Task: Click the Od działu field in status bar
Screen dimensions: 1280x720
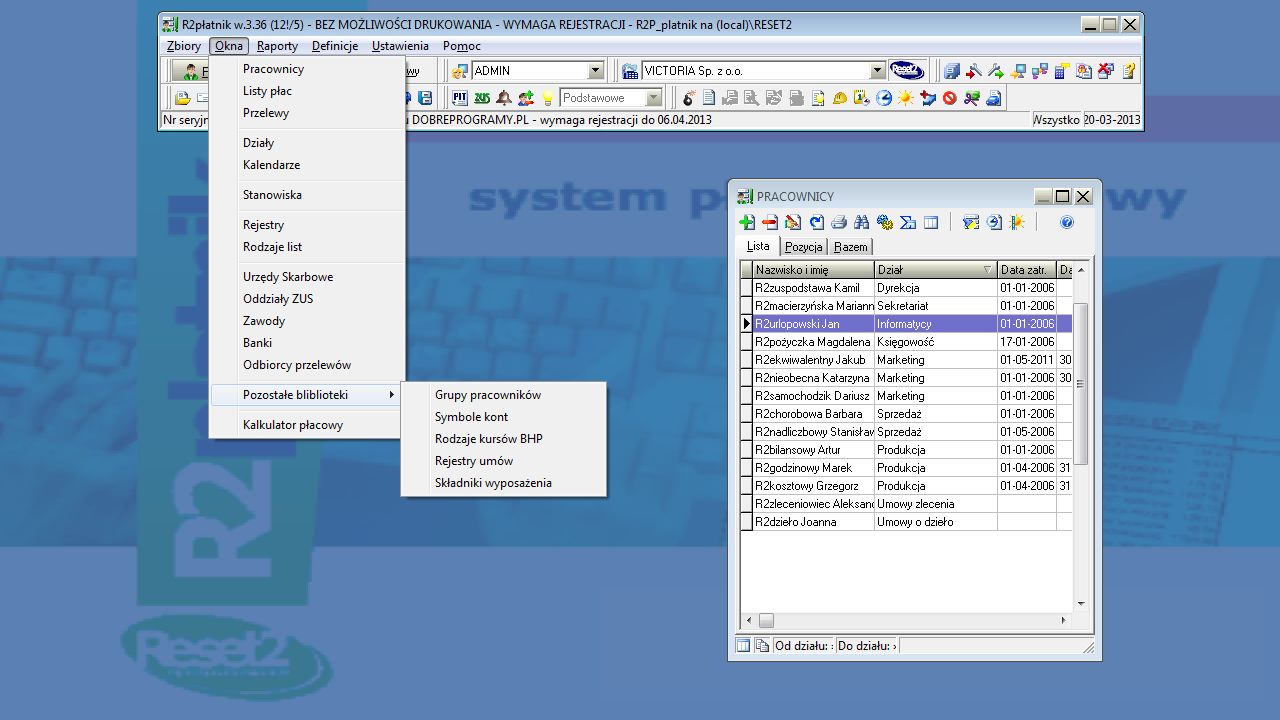Action: click(x=804, y=646)
